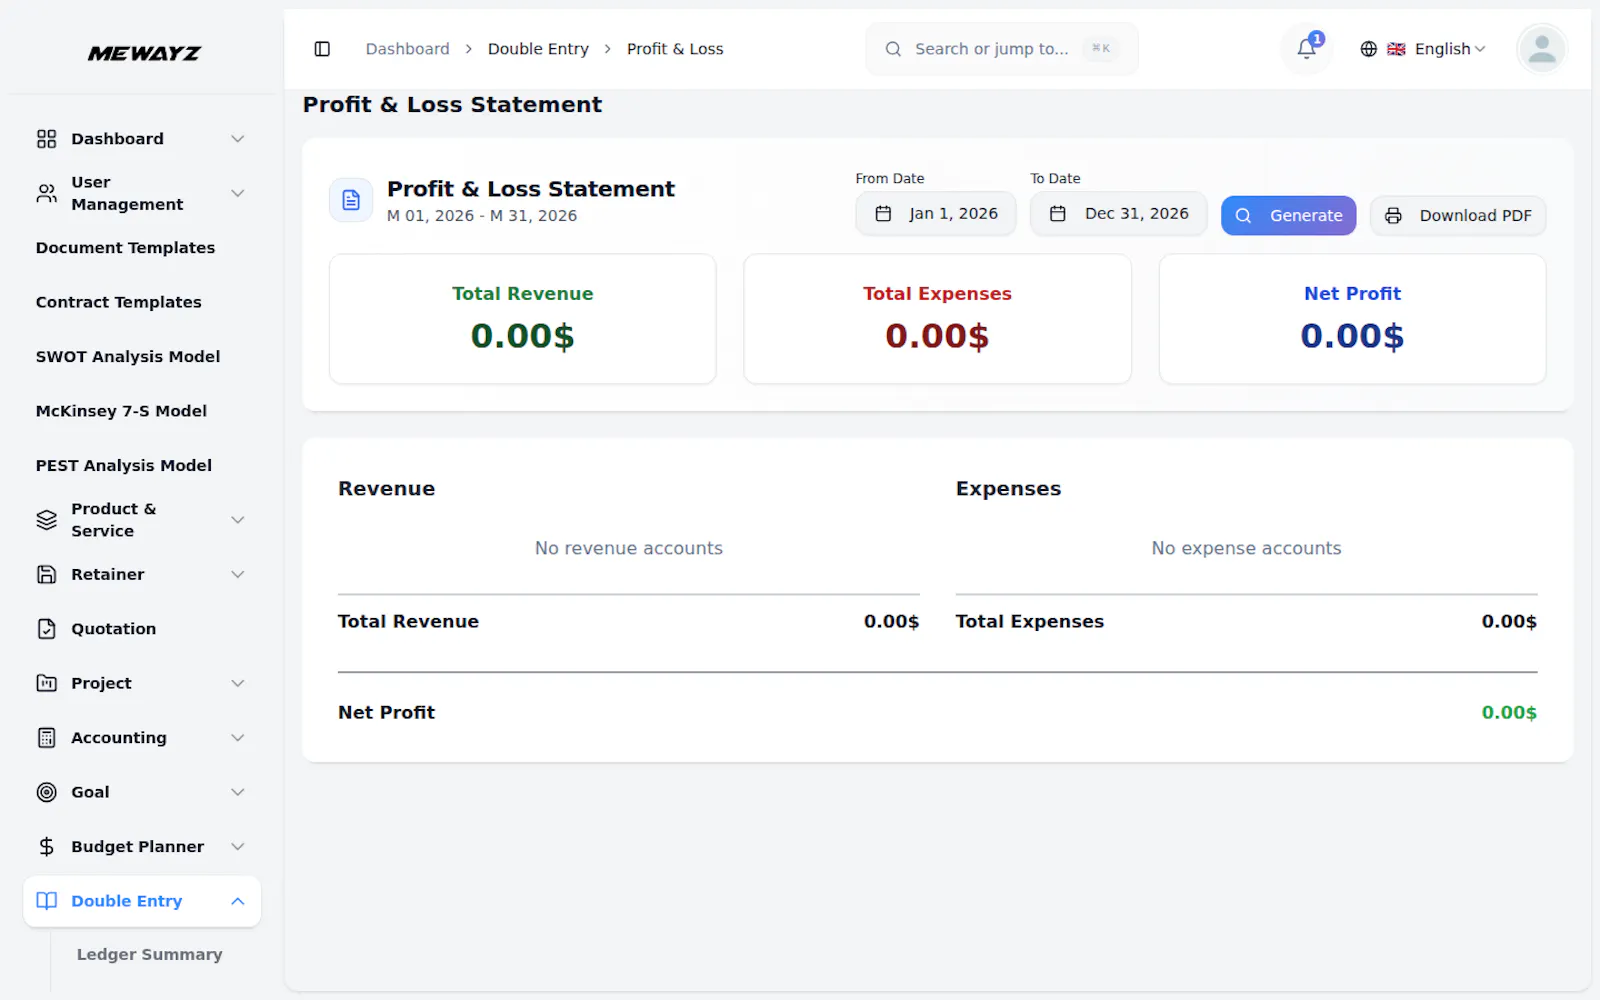Expand the Goal chevron
1600x1000 pixels.
point(238,792)
